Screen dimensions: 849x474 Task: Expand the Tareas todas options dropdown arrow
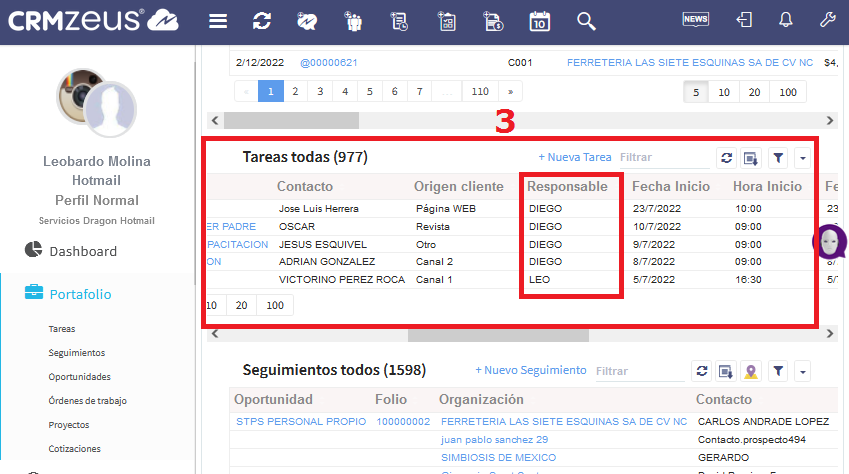(x=802, y=158)
